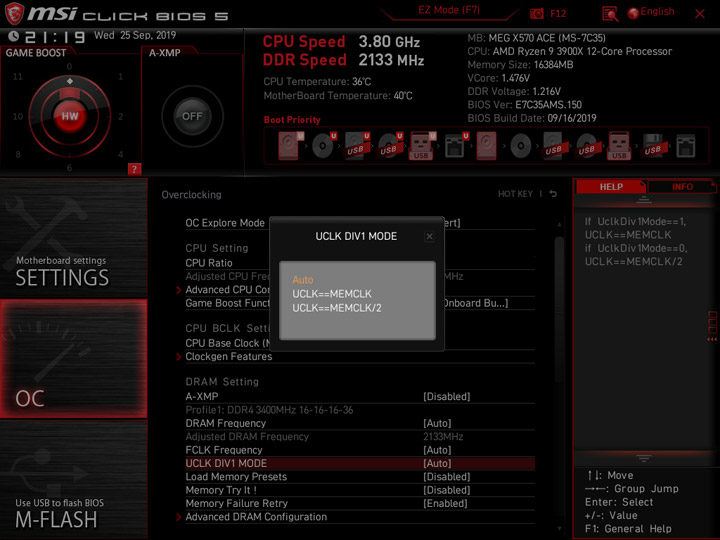
Task: Open Memory Failure Retry Enabled value
Action: (445, 503)
